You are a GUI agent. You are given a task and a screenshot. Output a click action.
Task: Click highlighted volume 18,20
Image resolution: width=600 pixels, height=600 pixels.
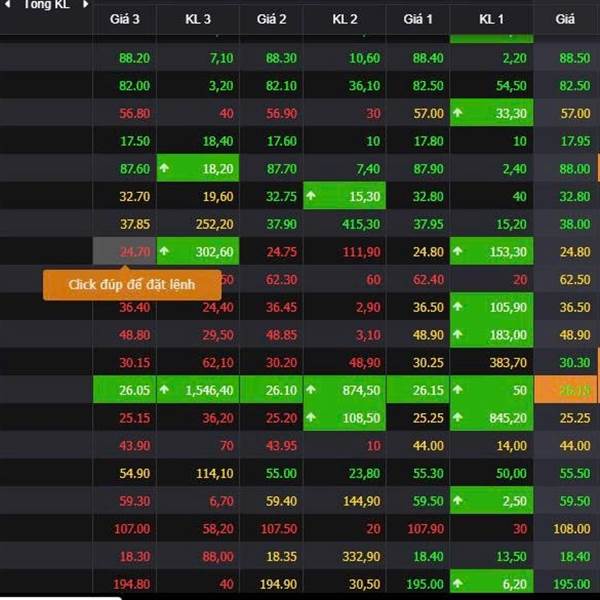[198, 168]
